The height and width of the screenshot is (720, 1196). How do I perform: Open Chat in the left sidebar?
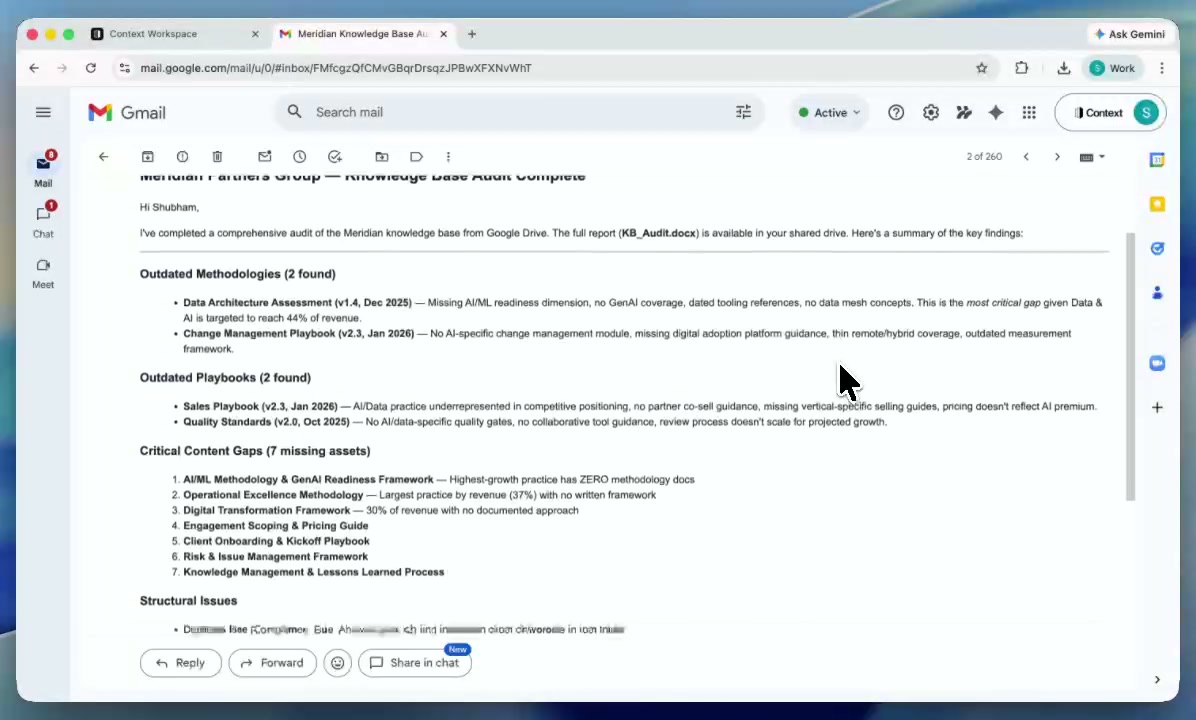click(43, 220)
